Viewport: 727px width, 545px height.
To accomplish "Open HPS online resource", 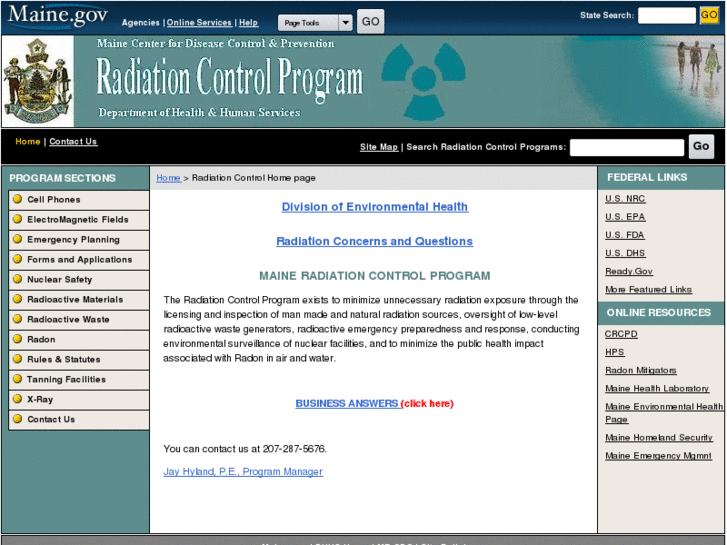I will 615,352.
